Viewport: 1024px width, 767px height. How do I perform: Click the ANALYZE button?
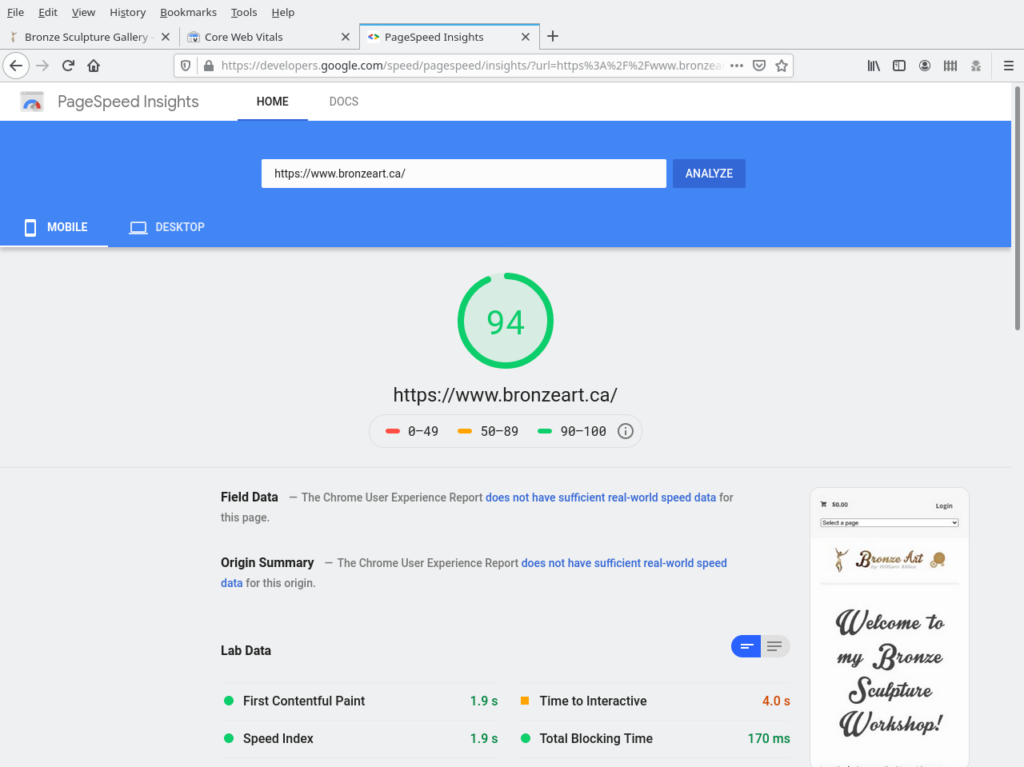pyautogui.click(x=709, y=174)
